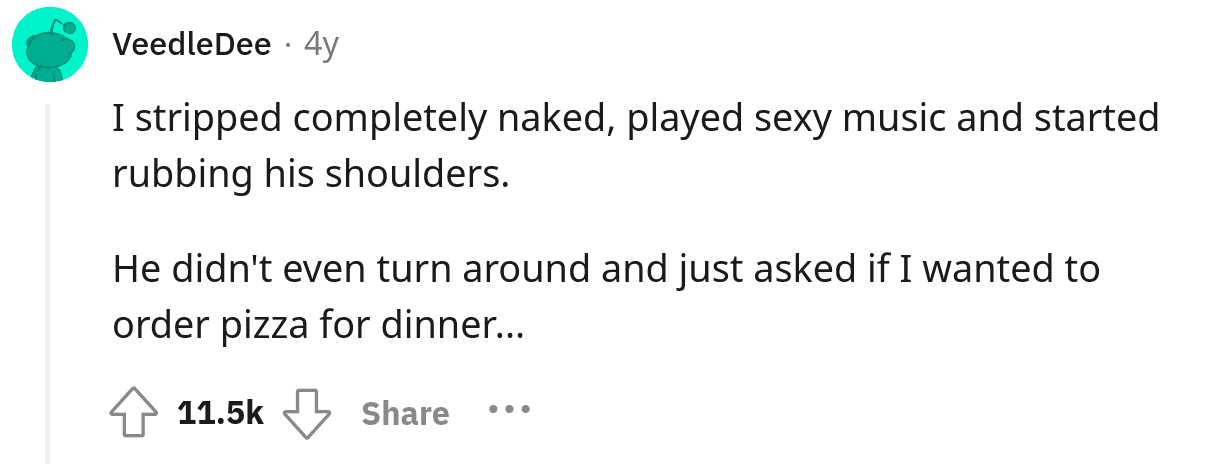The height and width of the screenshot is (464, 1208).
Task: Open the 4y timestamp permalink
Action: pyautogui.click(x=321, y=46)
